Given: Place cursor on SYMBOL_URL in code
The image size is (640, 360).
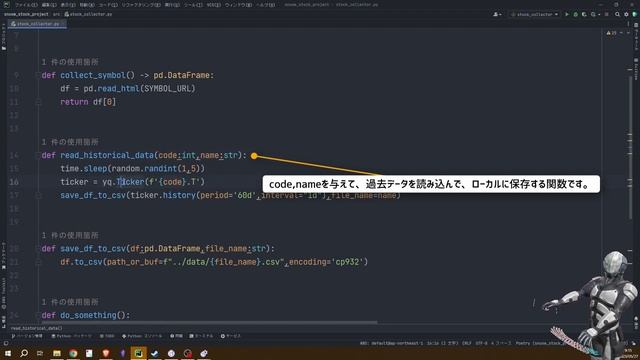Looking at the screenshot, I should (x=167, y=89).
